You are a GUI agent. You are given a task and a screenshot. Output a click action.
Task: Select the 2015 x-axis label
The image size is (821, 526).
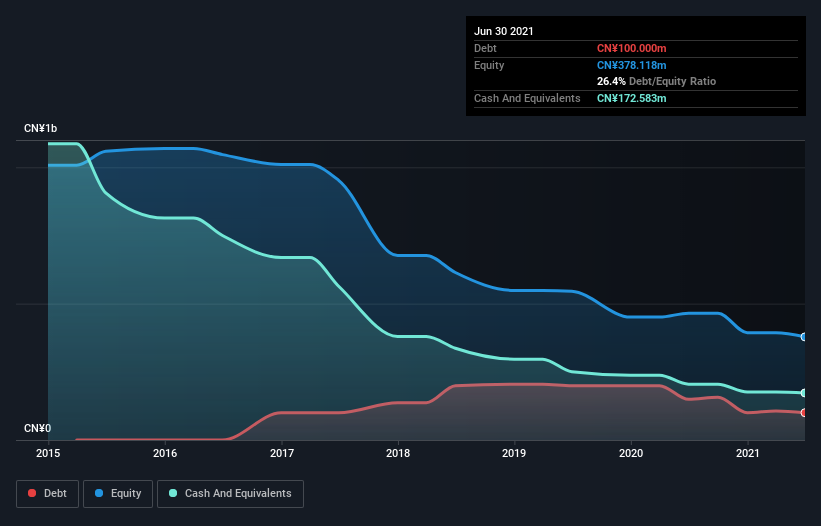(x=48, y=453)
